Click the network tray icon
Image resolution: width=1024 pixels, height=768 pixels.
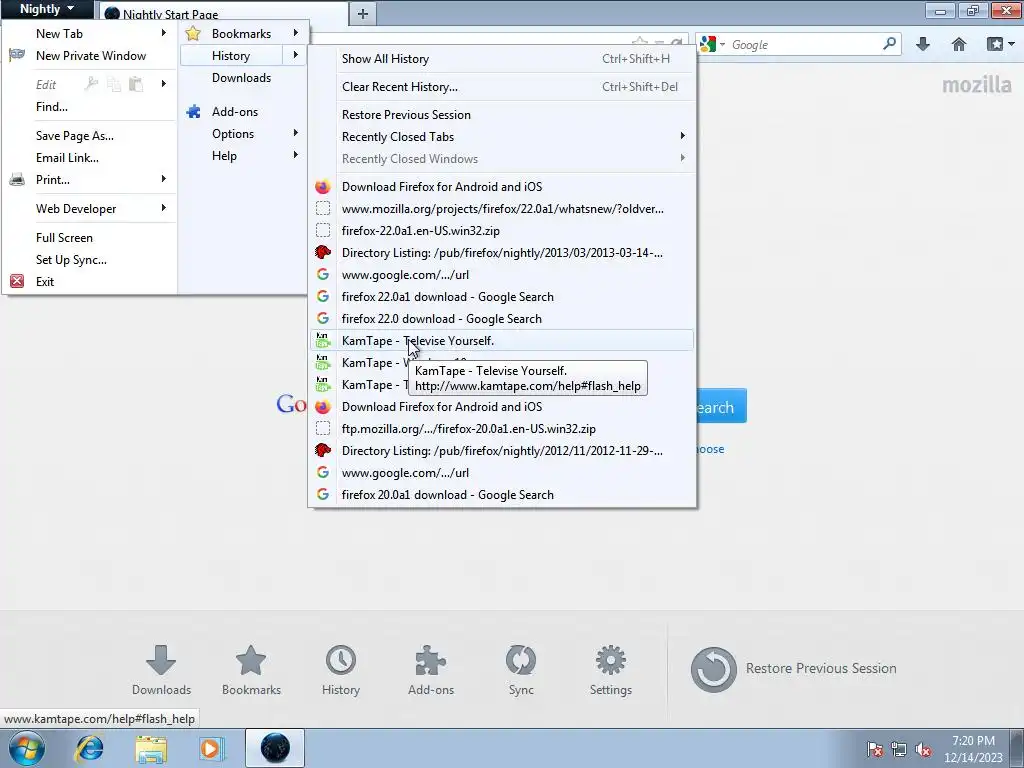[x=899, y=749]
